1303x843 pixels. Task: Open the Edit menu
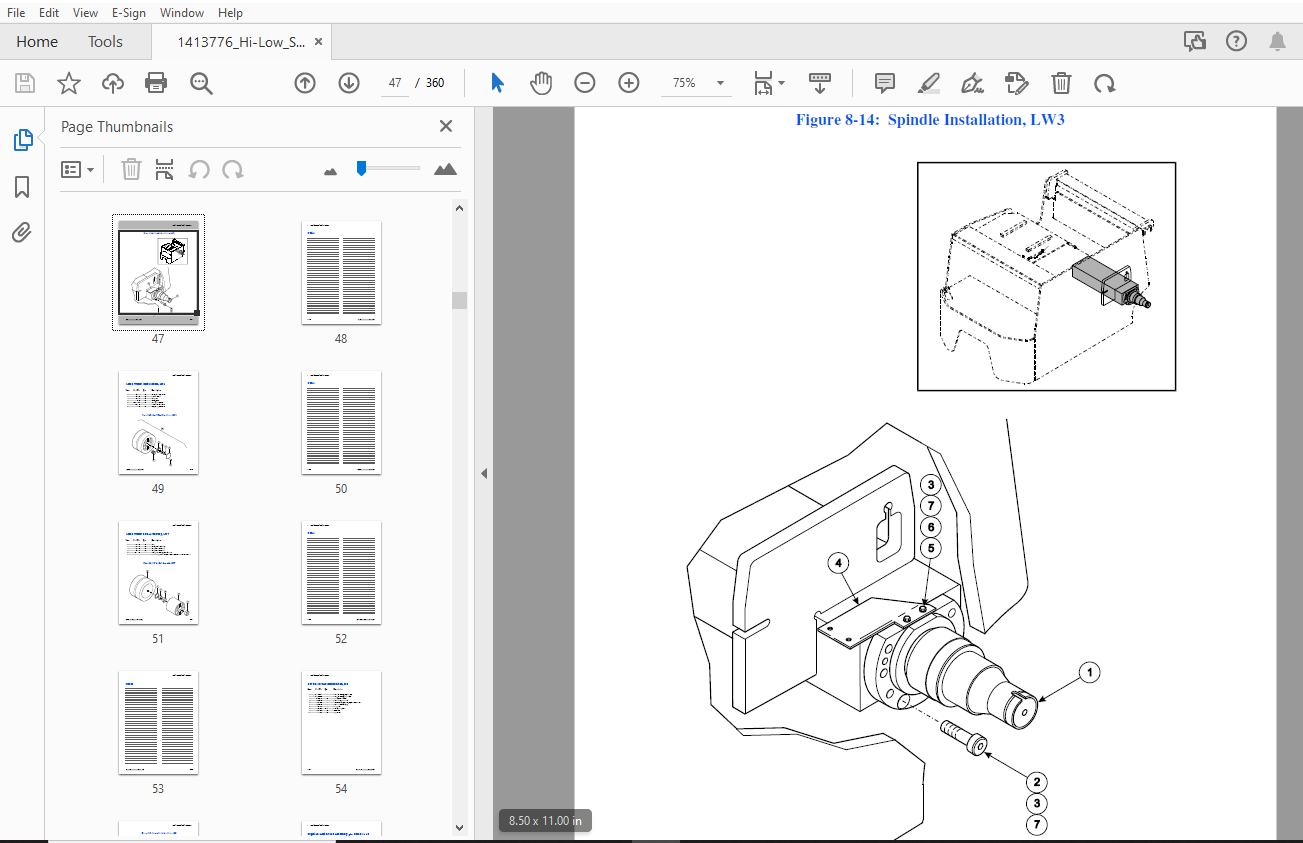click(x=49, y=13)
